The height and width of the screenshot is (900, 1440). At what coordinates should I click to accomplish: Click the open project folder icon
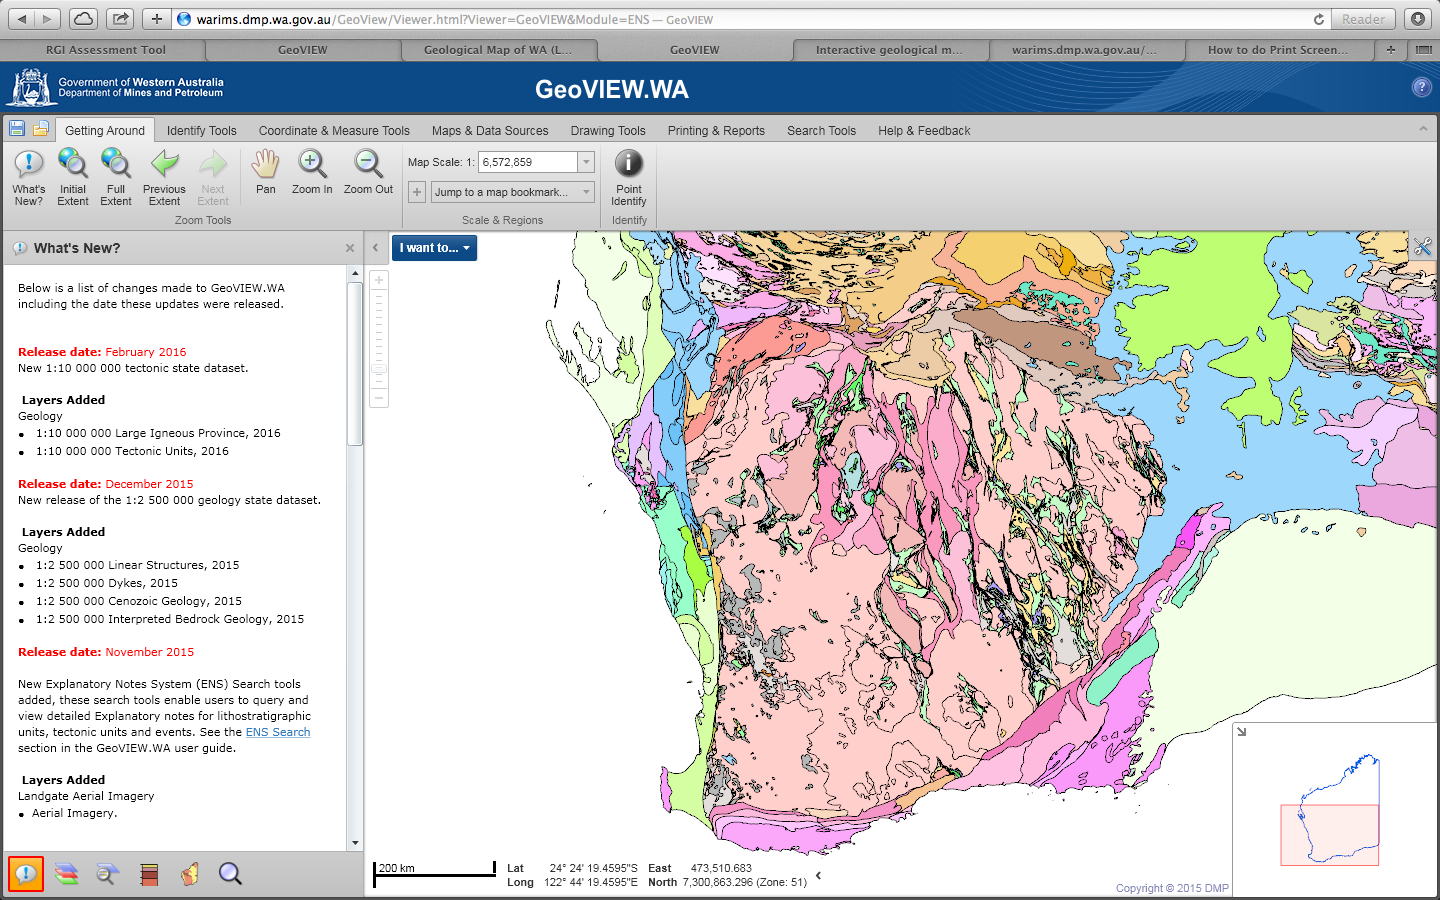pos(41,128)
